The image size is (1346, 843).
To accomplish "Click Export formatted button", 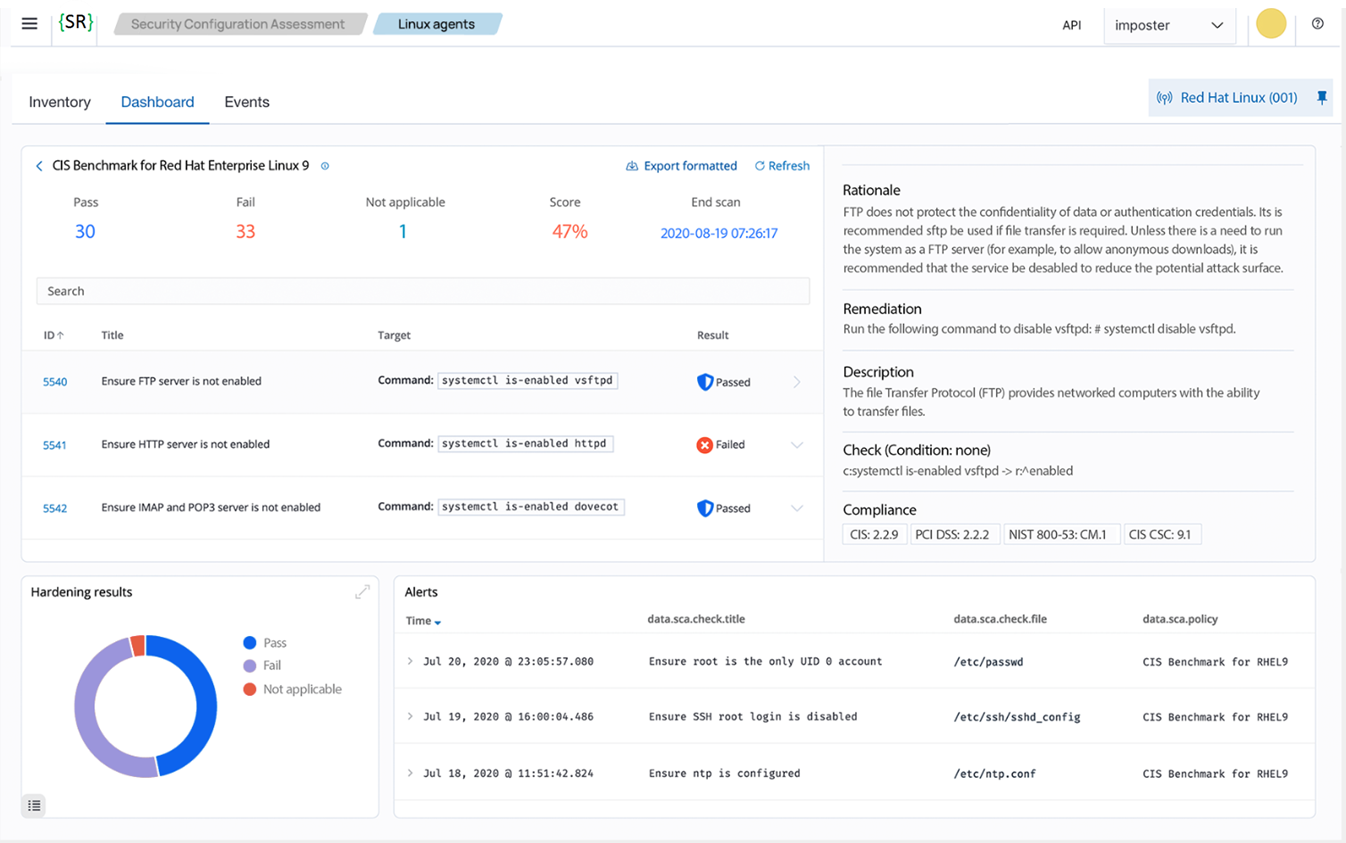I will pos(681,166).
